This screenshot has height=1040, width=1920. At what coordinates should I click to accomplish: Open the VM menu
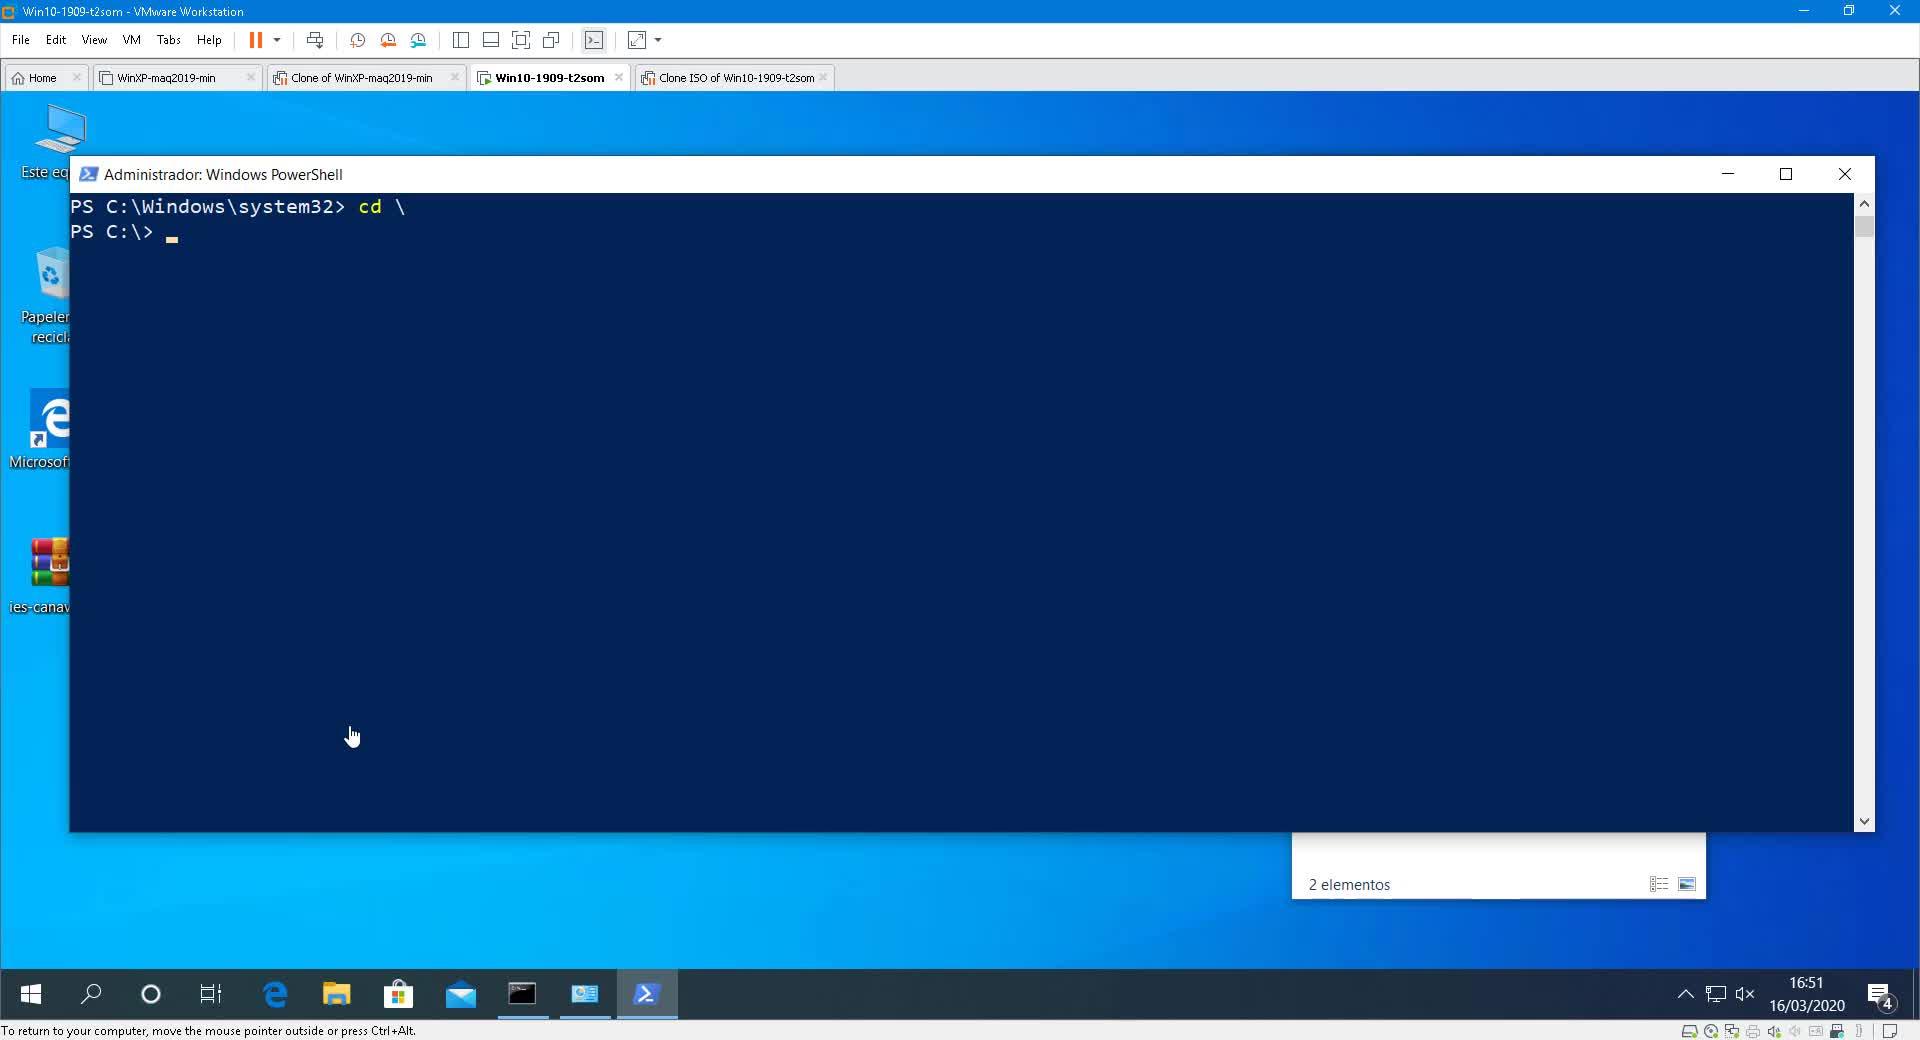(131, 40)
